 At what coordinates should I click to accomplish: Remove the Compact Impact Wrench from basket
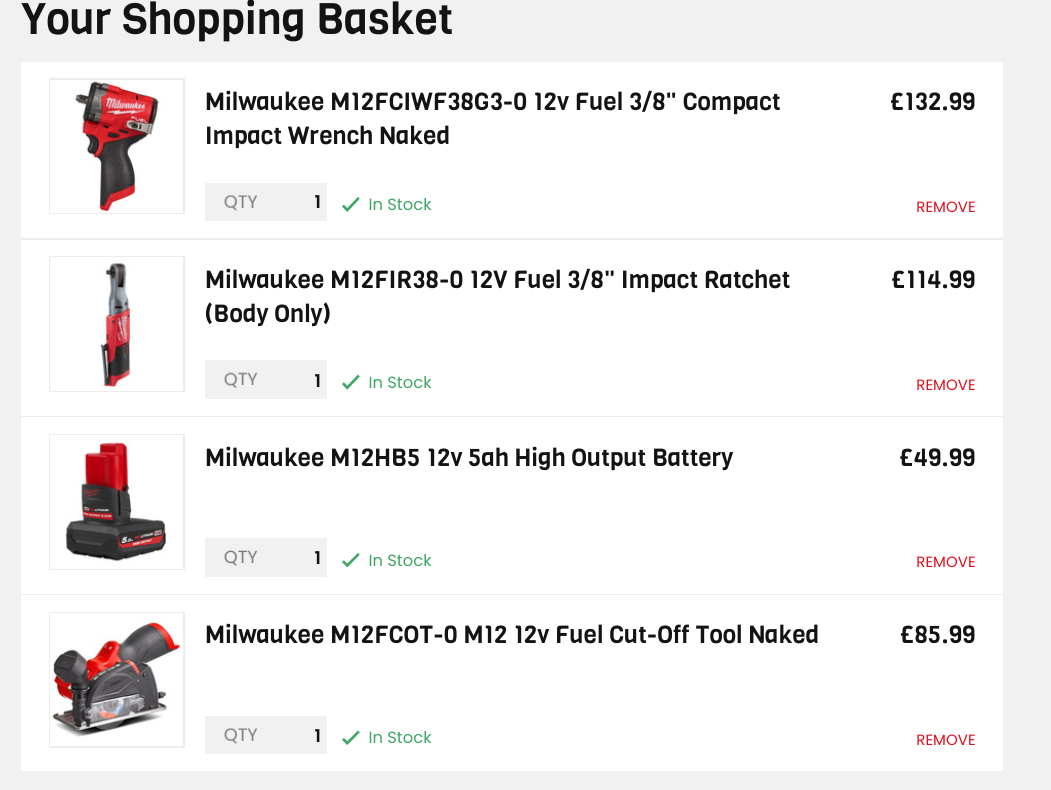click(945, 207)
